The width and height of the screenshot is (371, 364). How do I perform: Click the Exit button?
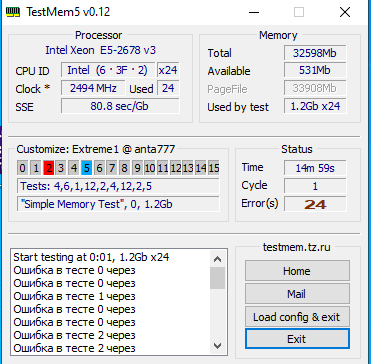coord(297,339)
